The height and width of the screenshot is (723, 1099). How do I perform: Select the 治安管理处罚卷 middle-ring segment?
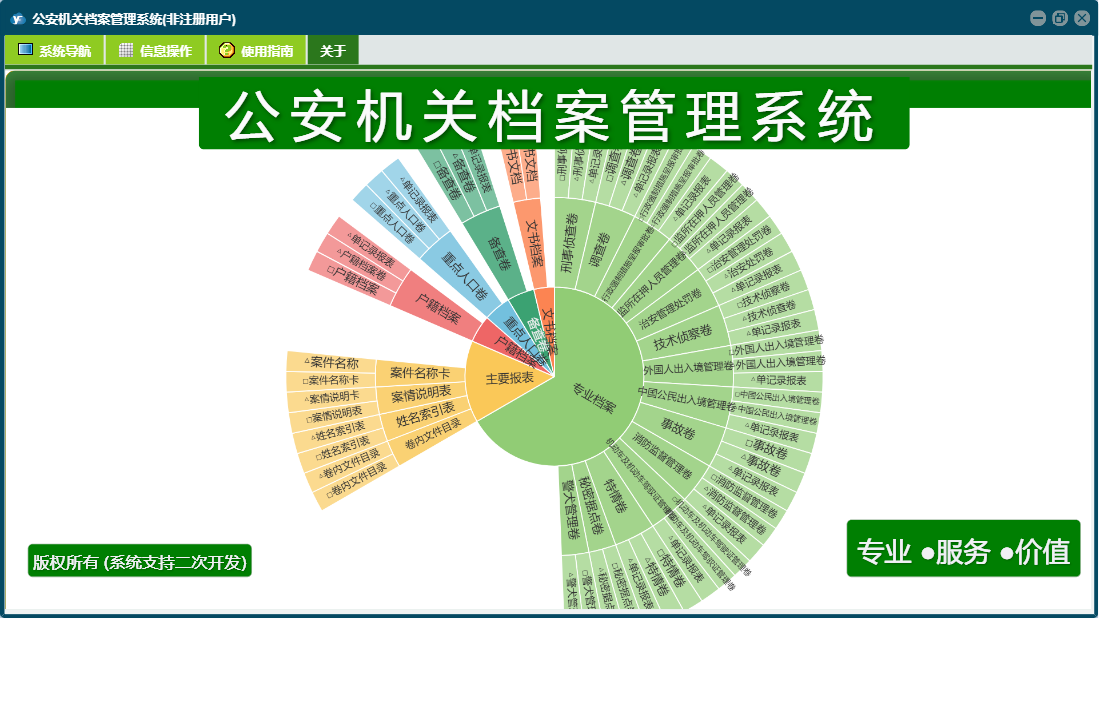pyautogui.click(x=669, y=309)
